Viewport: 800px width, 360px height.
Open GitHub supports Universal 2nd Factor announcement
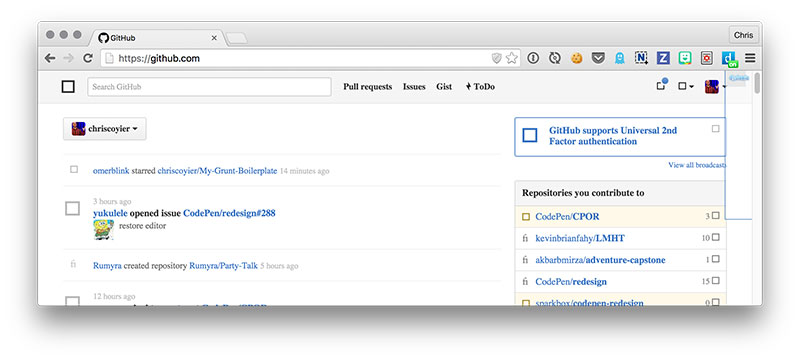click(613, 136)
